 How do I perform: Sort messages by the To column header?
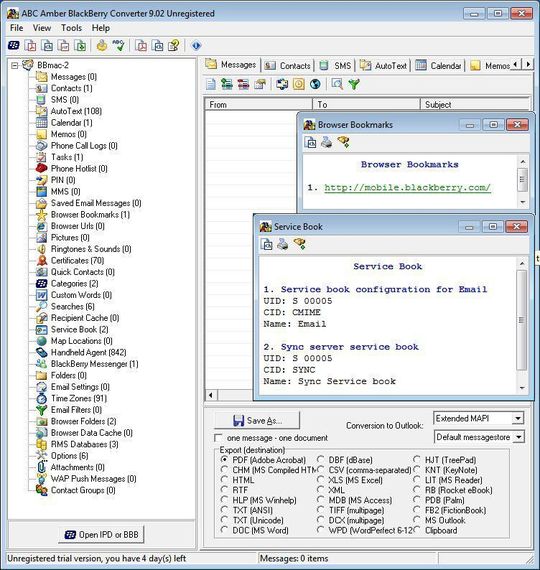click(x=366, y=104)
